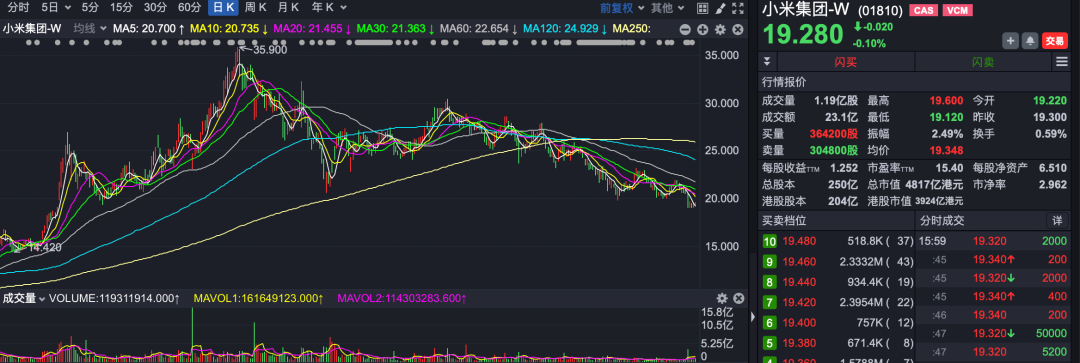Open the hamburger menu beside 闪卖
The height and width of the screenshot is (363, 1080).
[x=1061, y=62]
